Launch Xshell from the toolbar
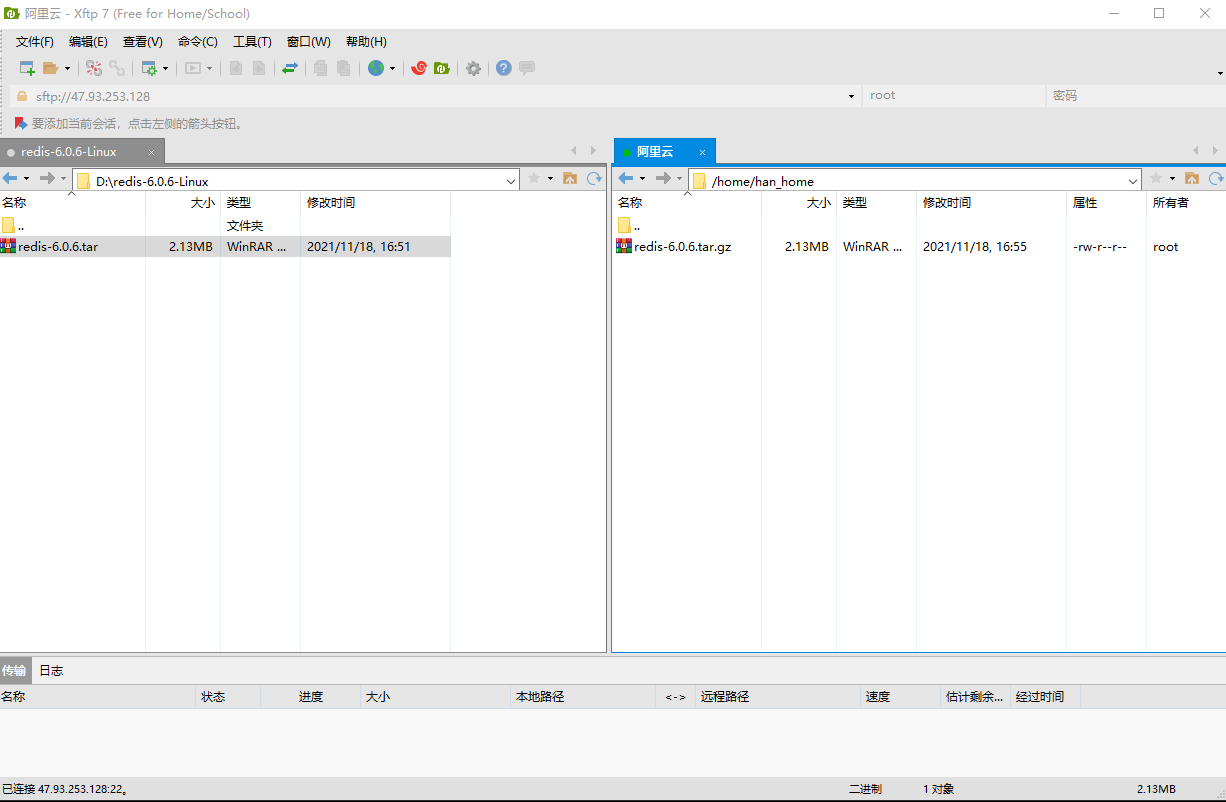The image size is (1226, 802). click(x=421, y=68)
